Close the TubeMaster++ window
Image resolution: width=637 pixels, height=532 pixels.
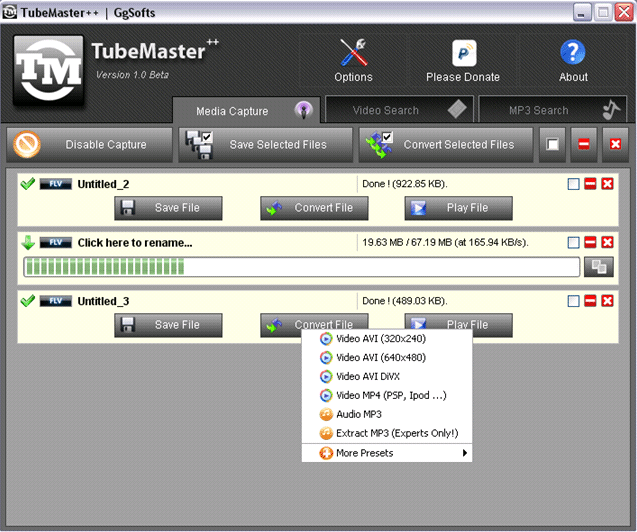624,12
